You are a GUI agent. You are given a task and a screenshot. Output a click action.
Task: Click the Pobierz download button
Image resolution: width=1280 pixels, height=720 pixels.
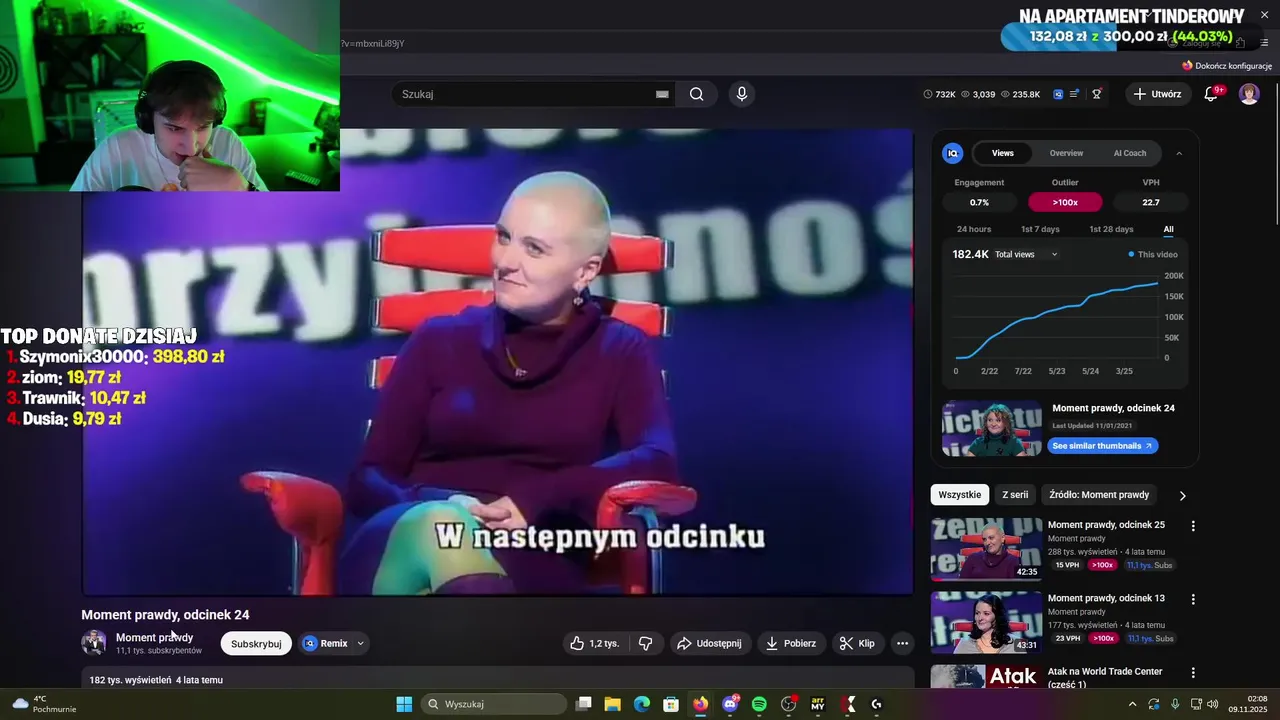point(790,643)
